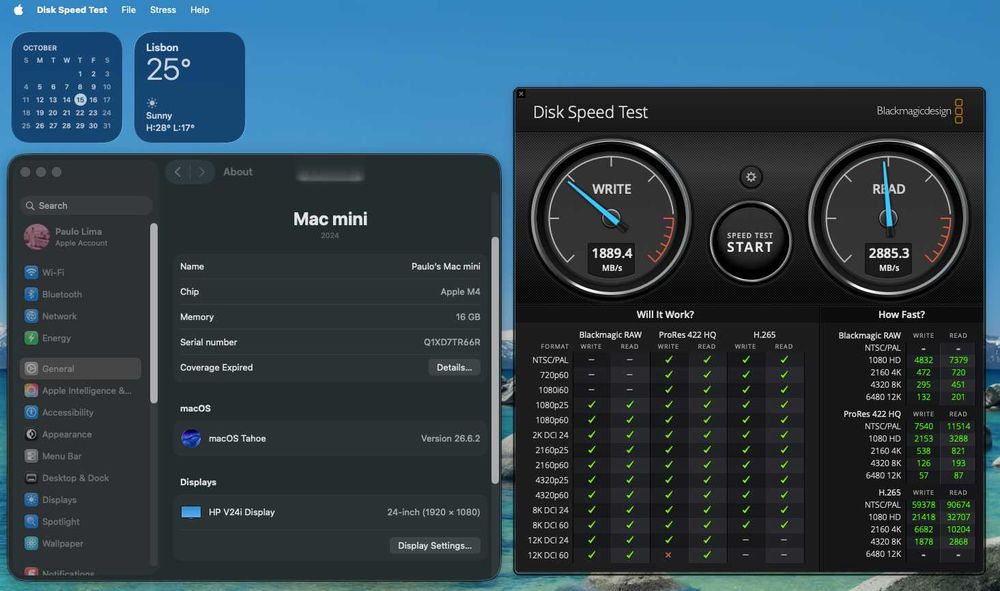Screen dimensions: 1000x591
Task: Click the Paulo's Mac mini name value
Action: click(x=446, y=266)
